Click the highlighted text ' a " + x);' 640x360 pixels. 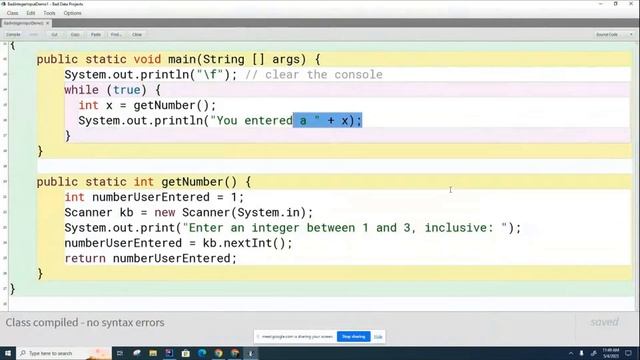pyautogui.click(x=327, y=120)
